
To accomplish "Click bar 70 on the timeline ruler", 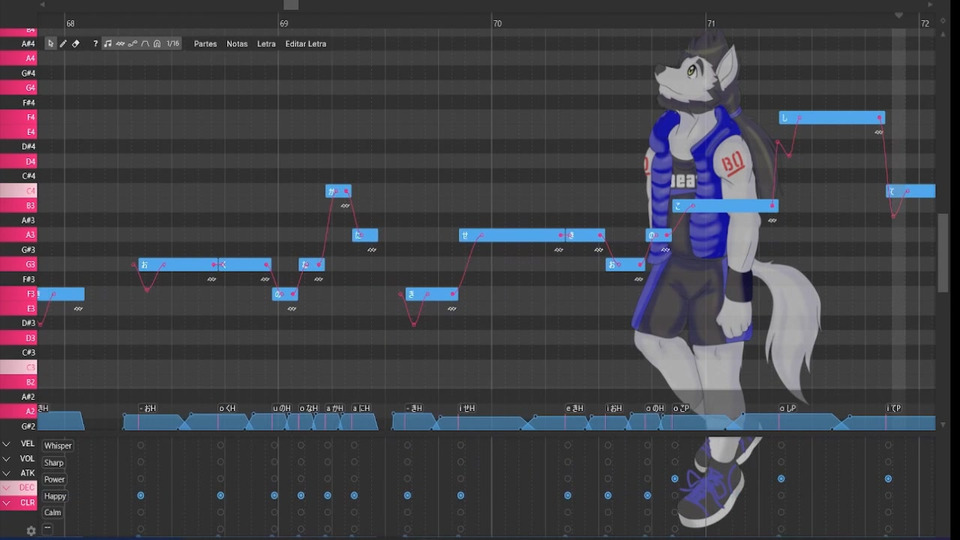I will [497, 23].
